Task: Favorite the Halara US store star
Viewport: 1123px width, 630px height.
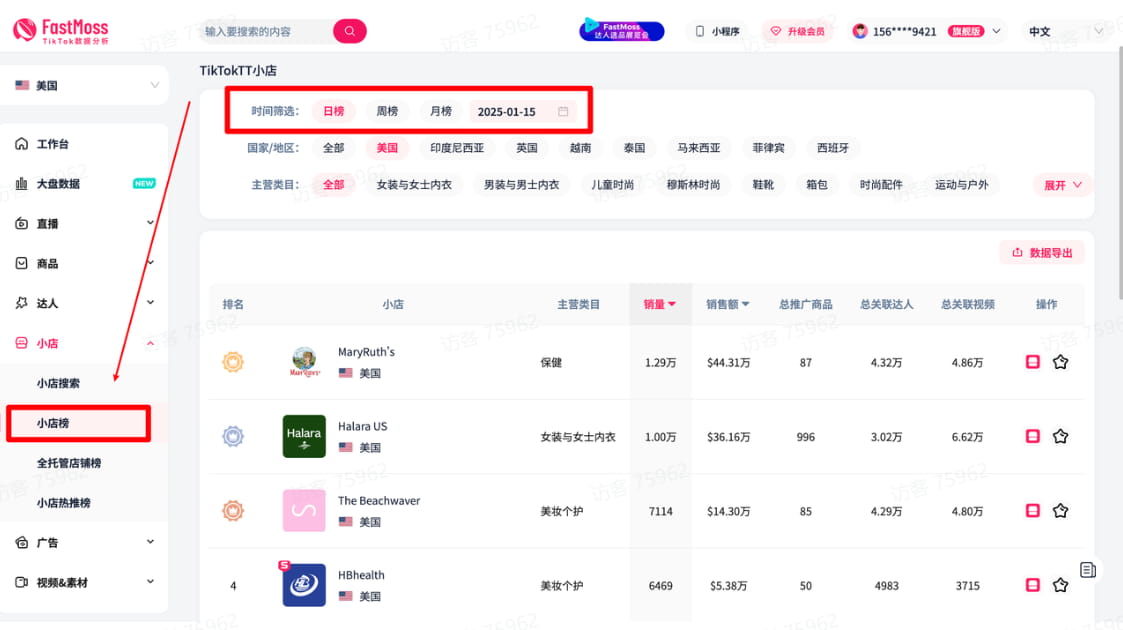Action: 1060,436
